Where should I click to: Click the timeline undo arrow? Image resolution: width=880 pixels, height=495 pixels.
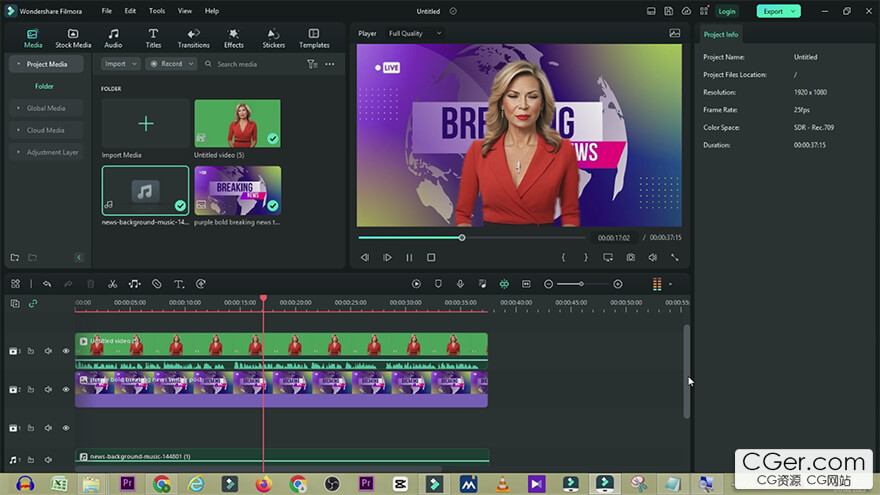tap(46, 284)
